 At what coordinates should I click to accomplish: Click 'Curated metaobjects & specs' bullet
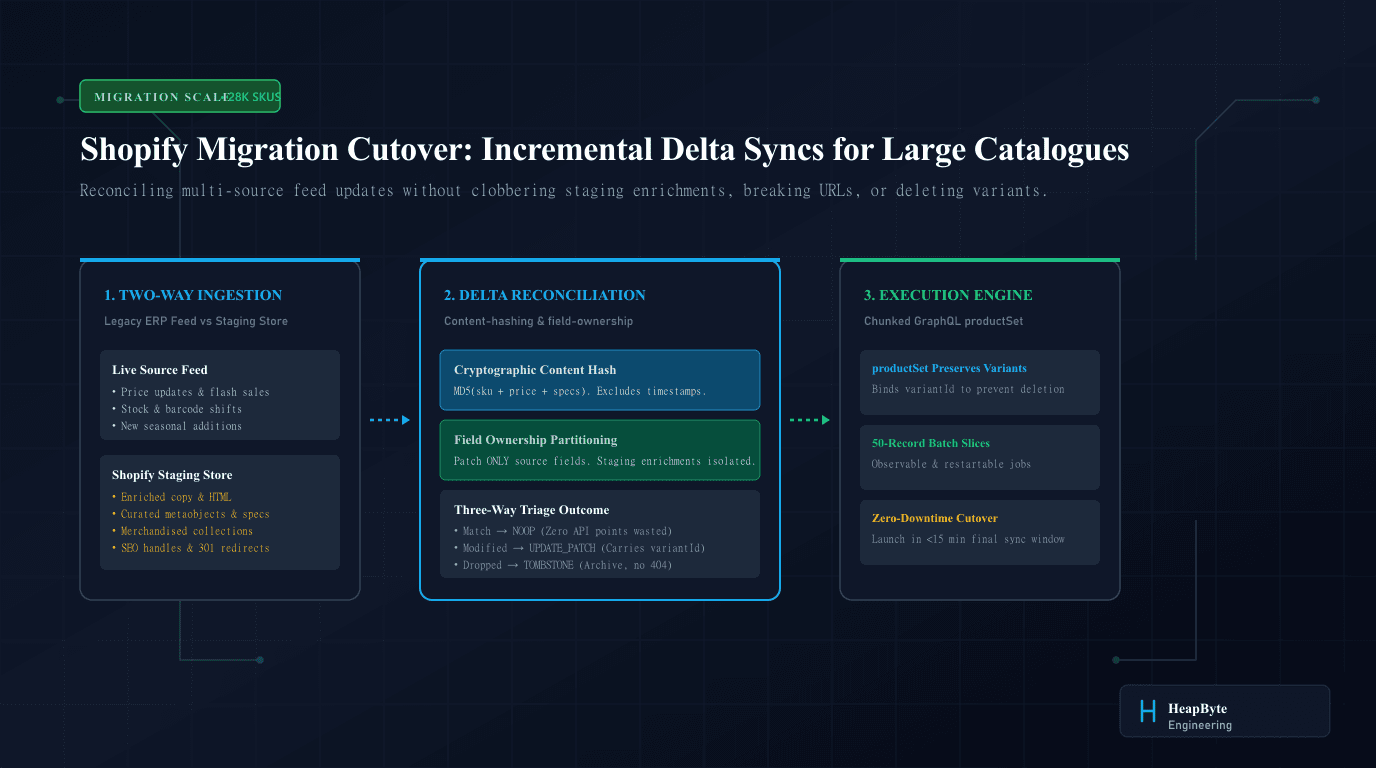click(191, 514)
